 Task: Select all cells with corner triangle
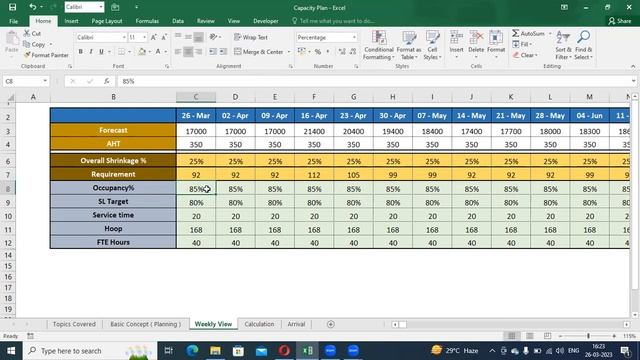pyautogui.click(x=11, y=97)
